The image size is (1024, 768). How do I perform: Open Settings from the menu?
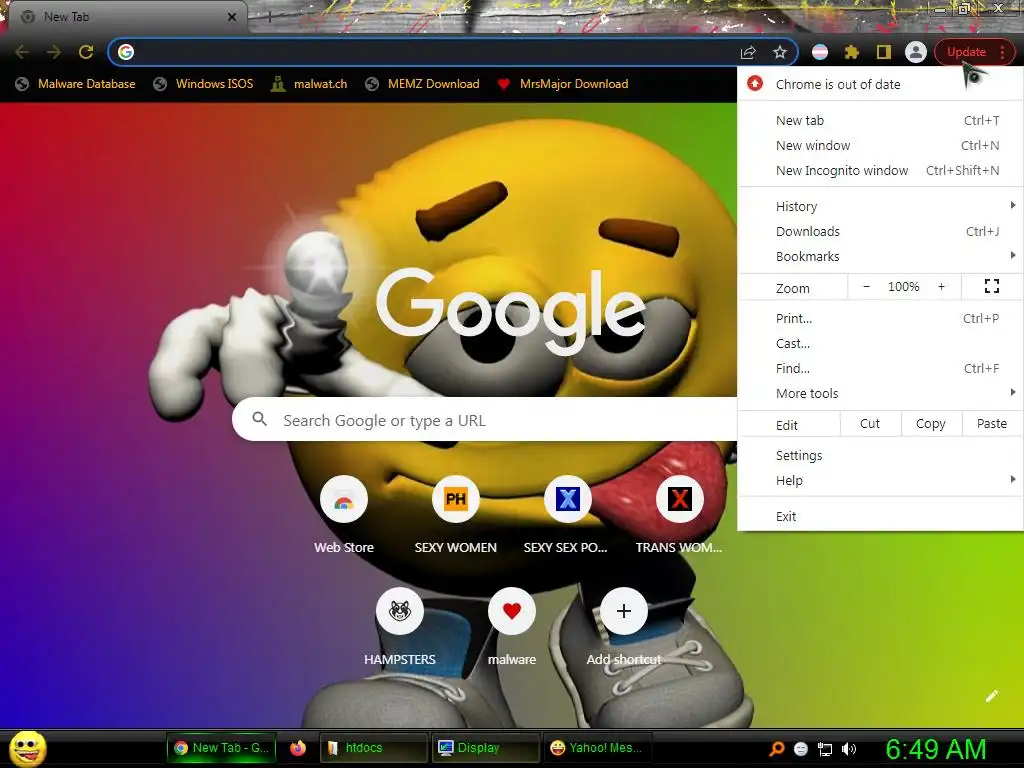880,455
